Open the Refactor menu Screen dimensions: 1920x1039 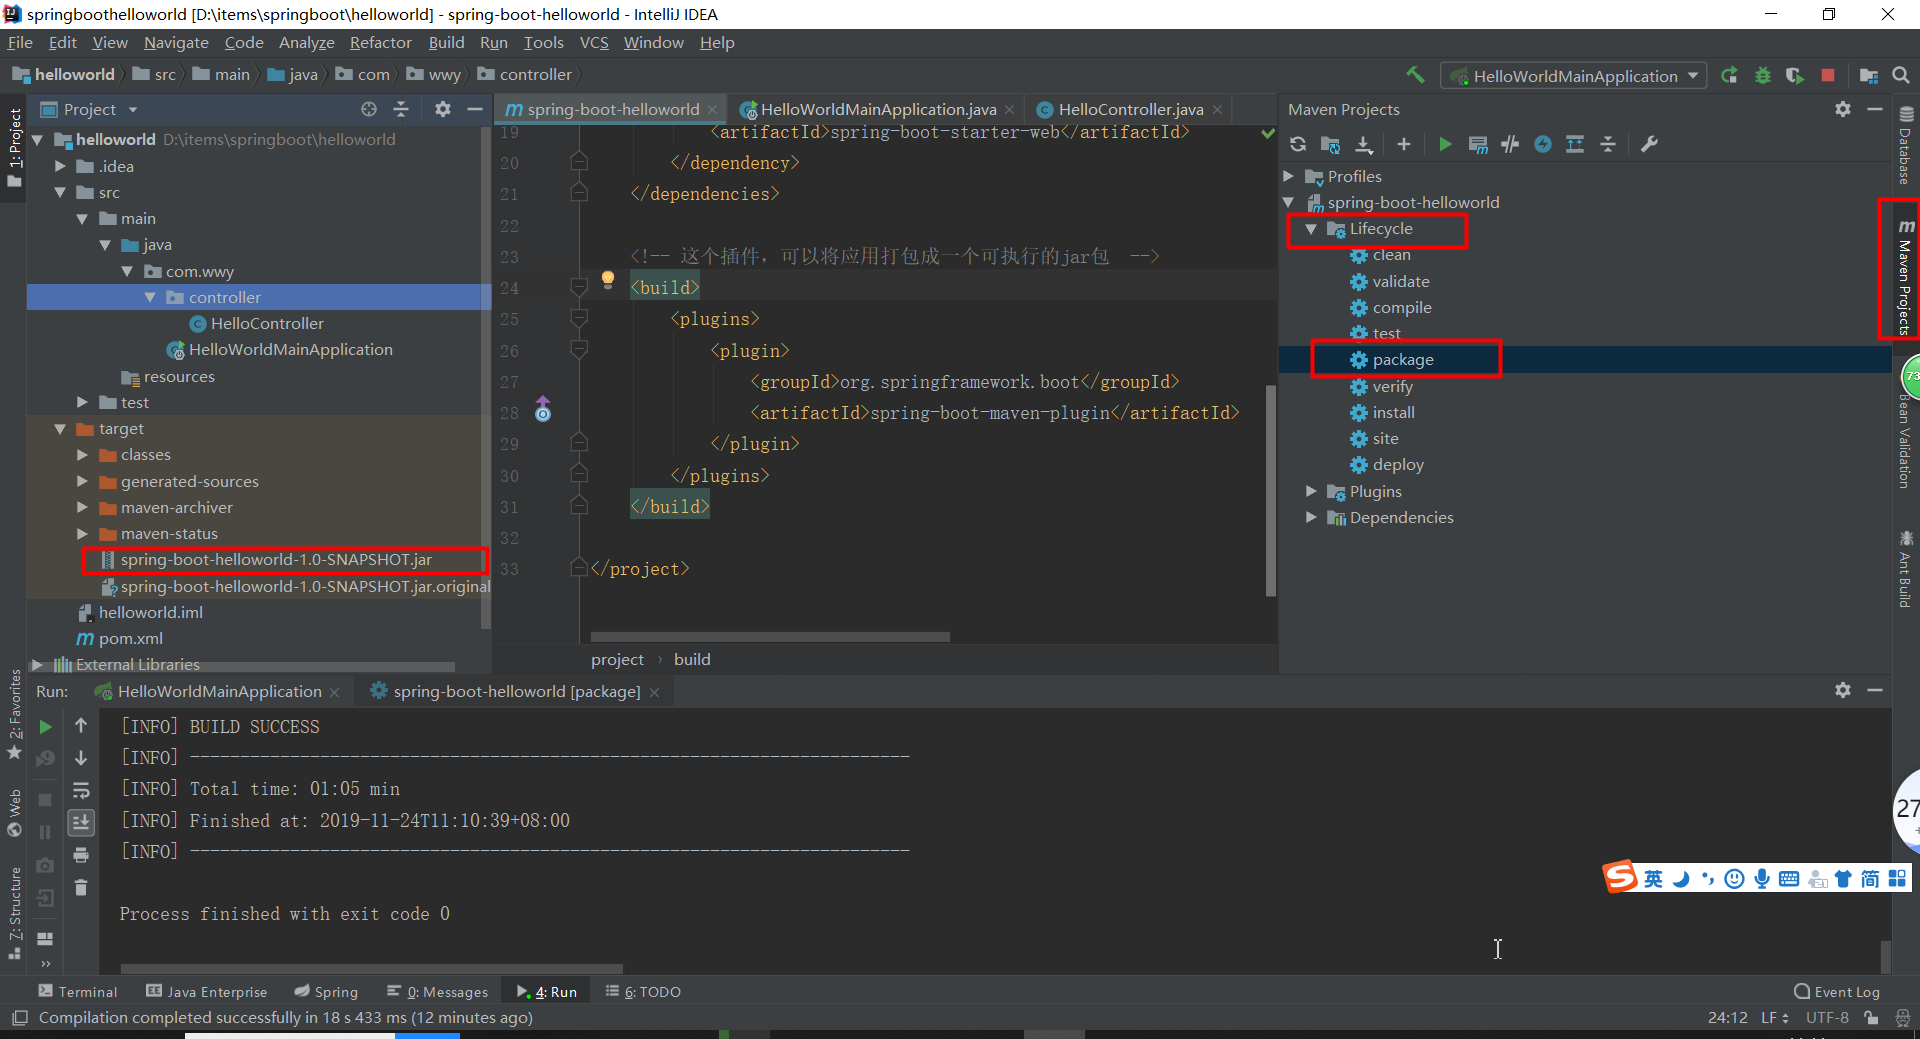380,42
